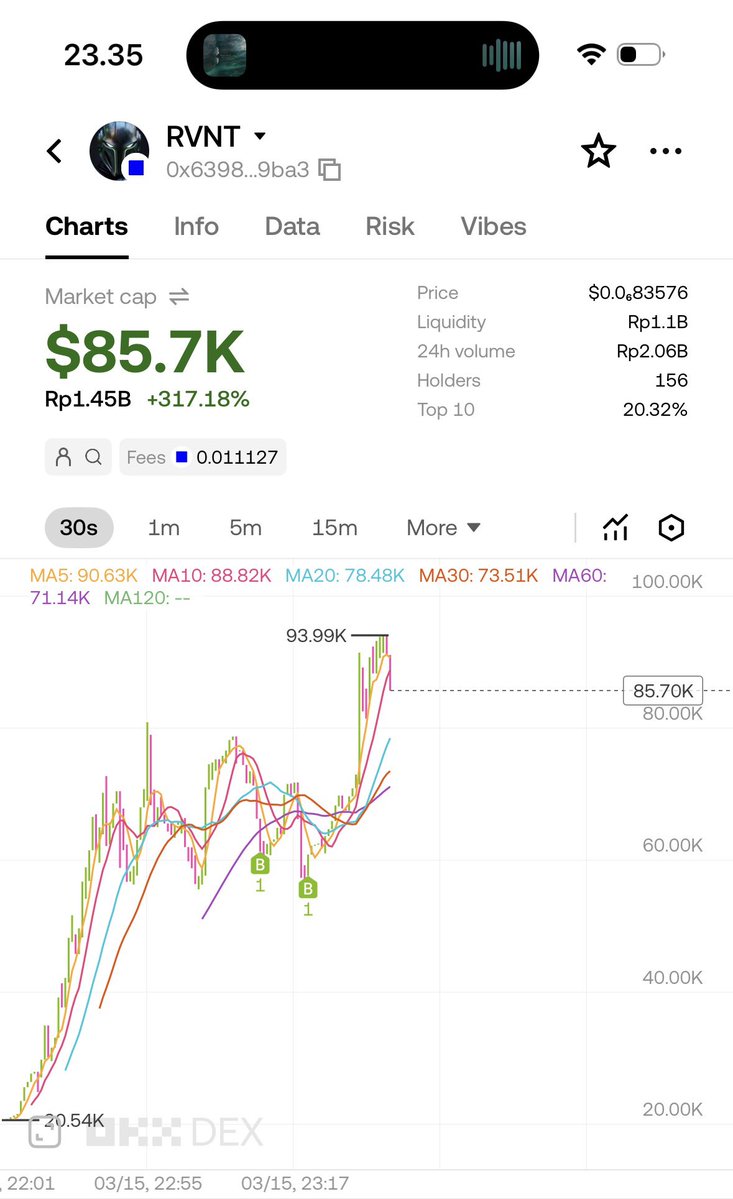Tap the MA20: 78.48K indicator label
Screen dimensions: 733x1199
pos(345,576)
